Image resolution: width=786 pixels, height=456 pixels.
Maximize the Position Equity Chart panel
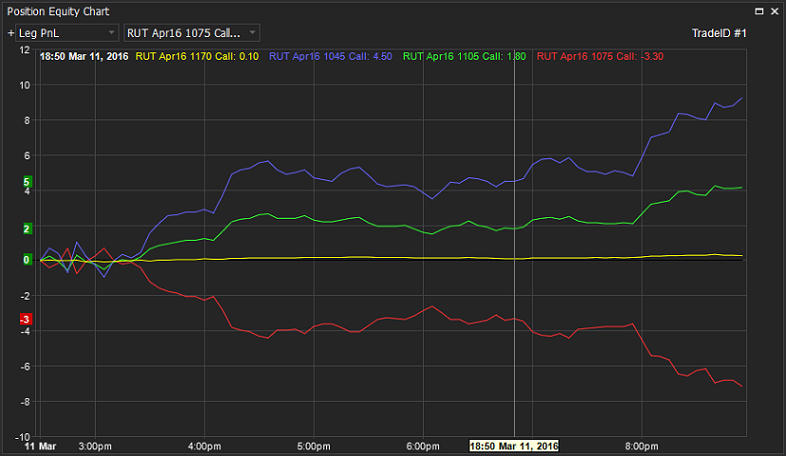759,11
